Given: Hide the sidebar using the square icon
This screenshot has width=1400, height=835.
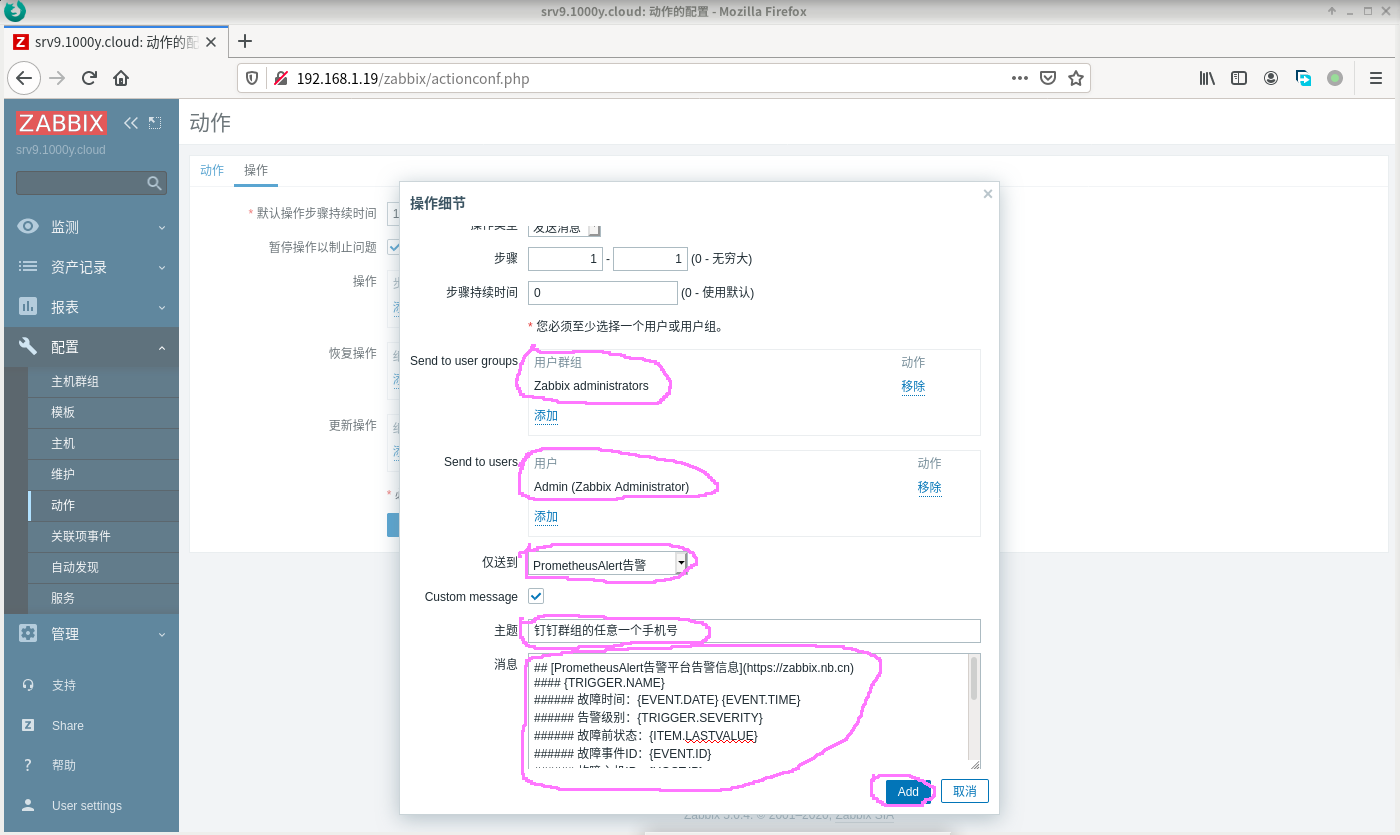Looking at the screenshot, I should point(155,123).
